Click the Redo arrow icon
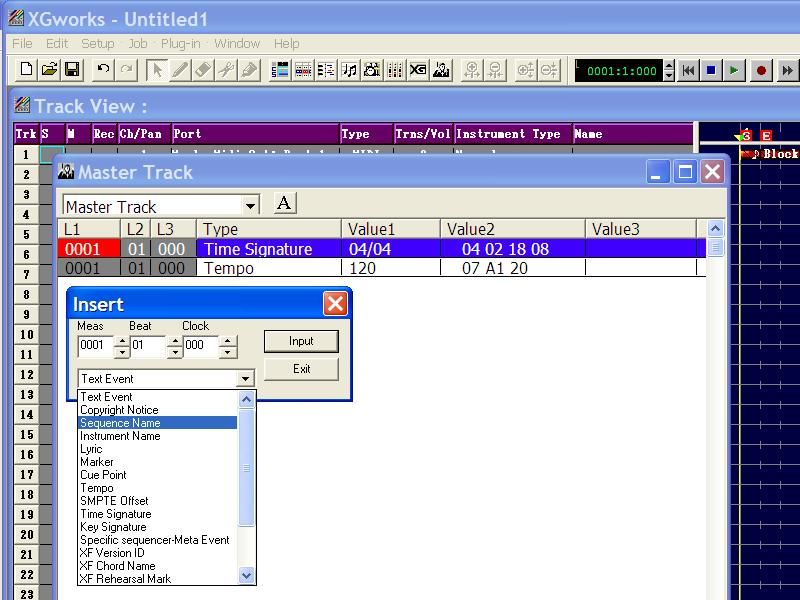Screen dimensions: 800x600 pyautogui.click(x=127, y=69)
